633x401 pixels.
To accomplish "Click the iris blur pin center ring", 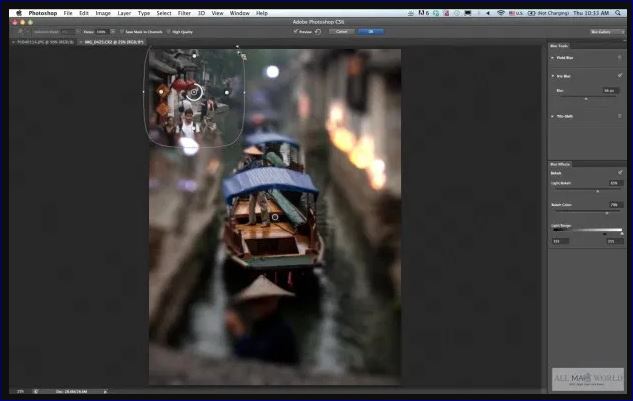I will tap(194, 92).
